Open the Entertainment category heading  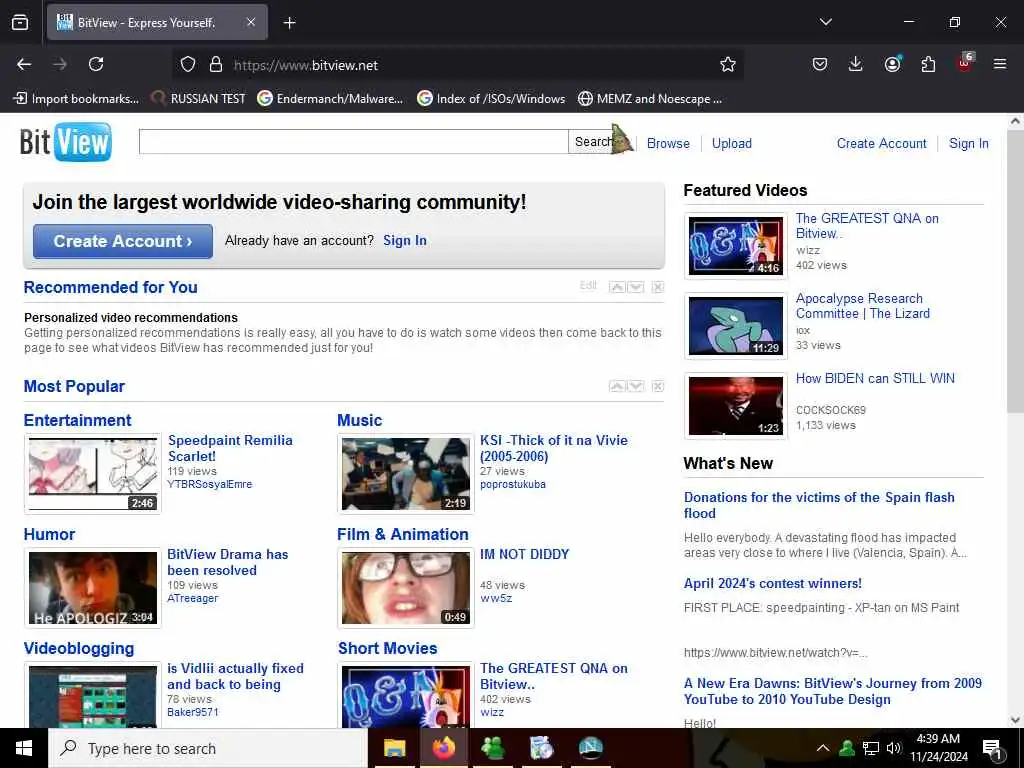click(x=77, y=420)
